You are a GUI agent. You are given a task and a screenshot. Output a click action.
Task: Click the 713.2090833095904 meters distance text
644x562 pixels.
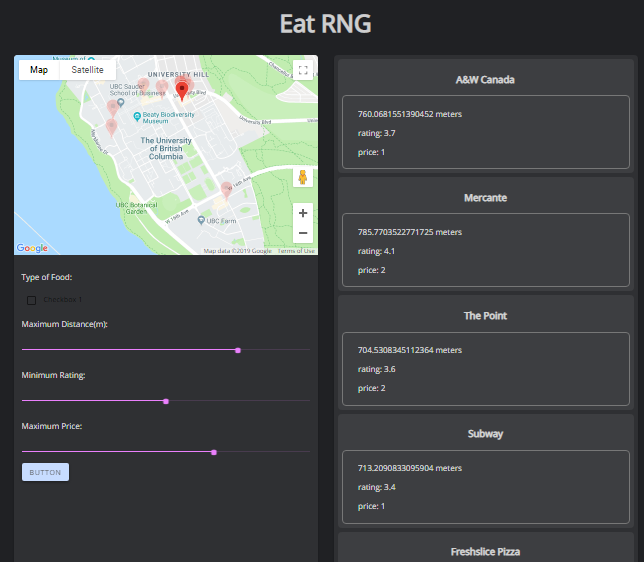tap(409, 468)
